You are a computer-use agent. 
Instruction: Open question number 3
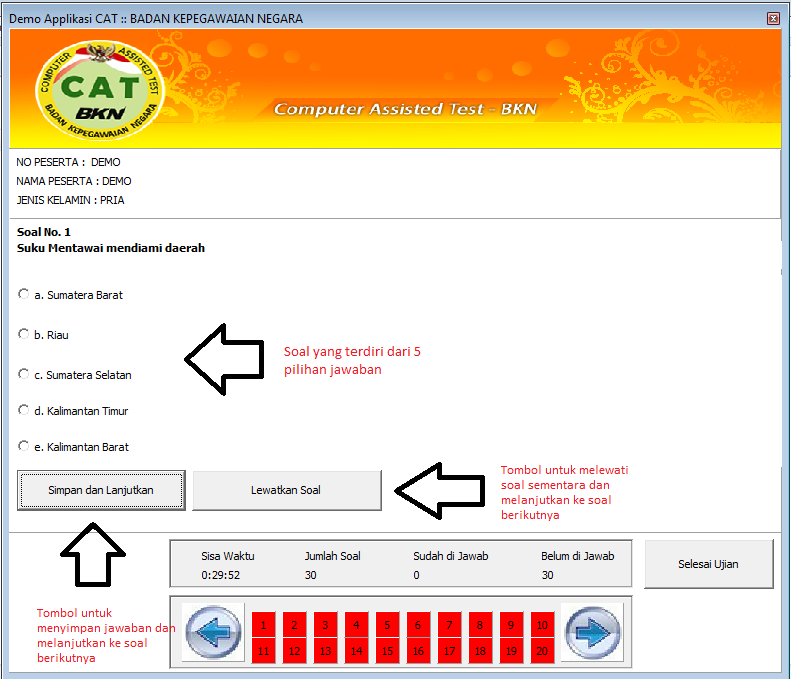click(x=325, y=625)
